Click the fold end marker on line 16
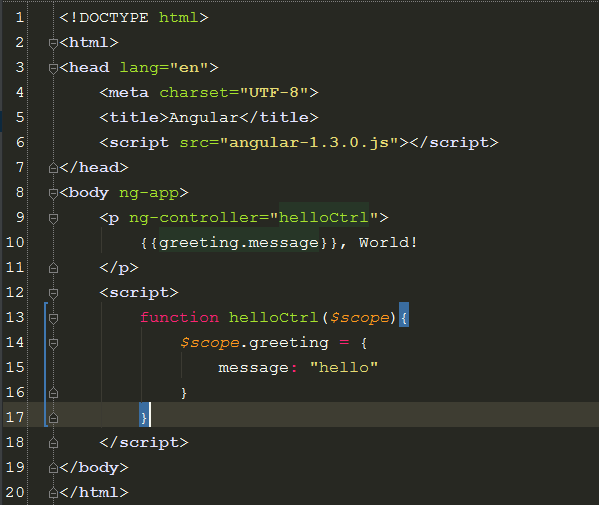This screenshot has height=505, width=599. click(53, 393)
